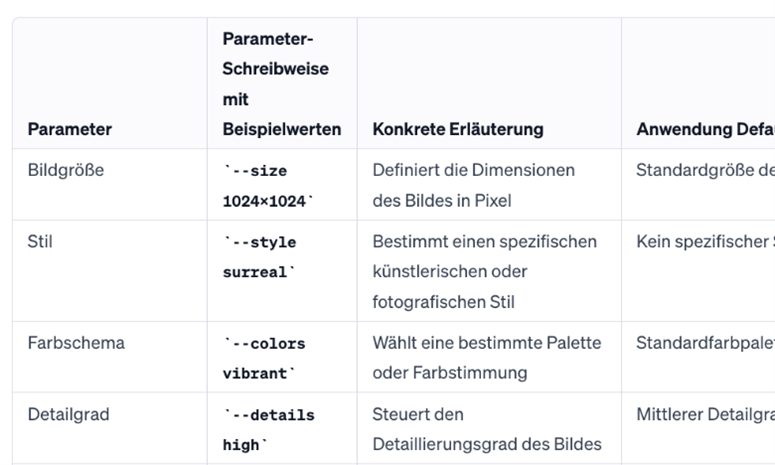Viewport: 775px width, 465px height.
Task: Select the 'Detailgrad' parameter cell
Action: [x=68, y=413]
